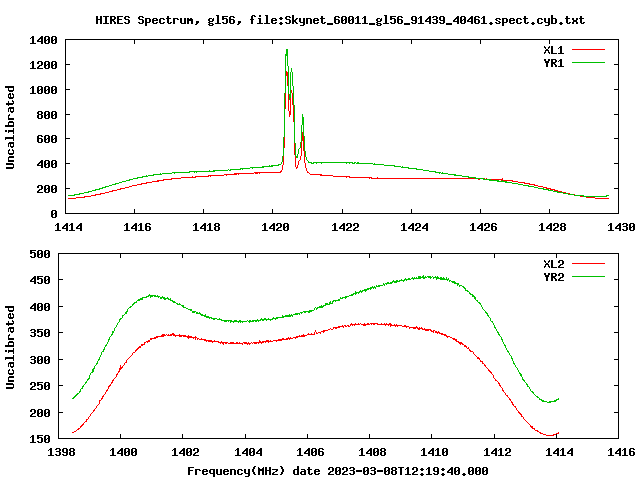Click the 1420 x-axis tick label
Screen dimensions: 640x480
point(275,227)
